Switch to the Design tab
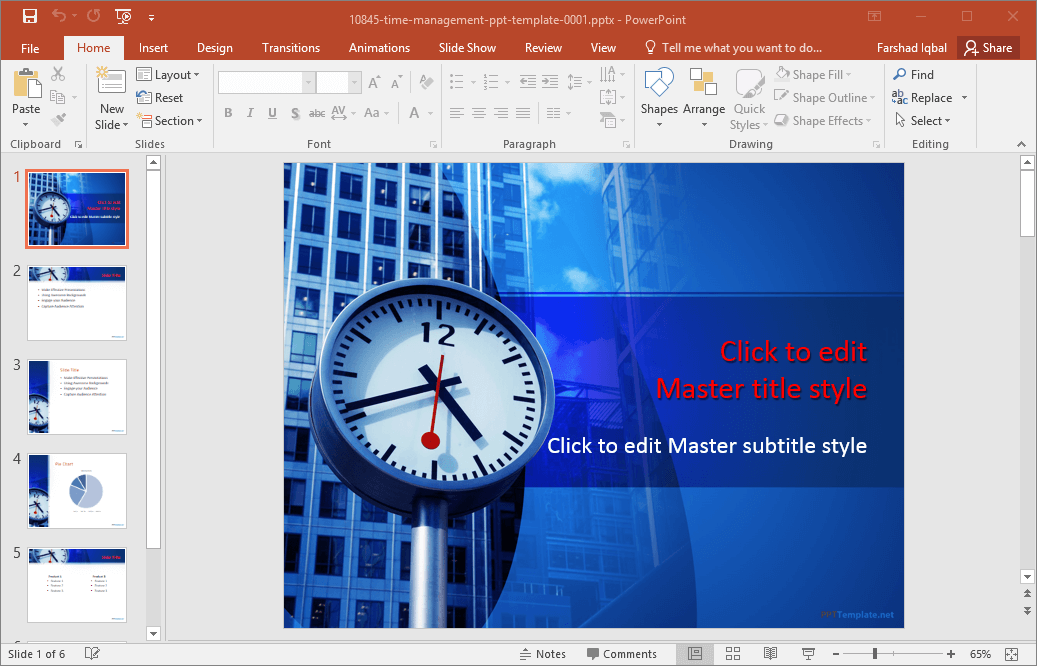The height and width of the screenshot is (666, 1037). tap(214, 48)
